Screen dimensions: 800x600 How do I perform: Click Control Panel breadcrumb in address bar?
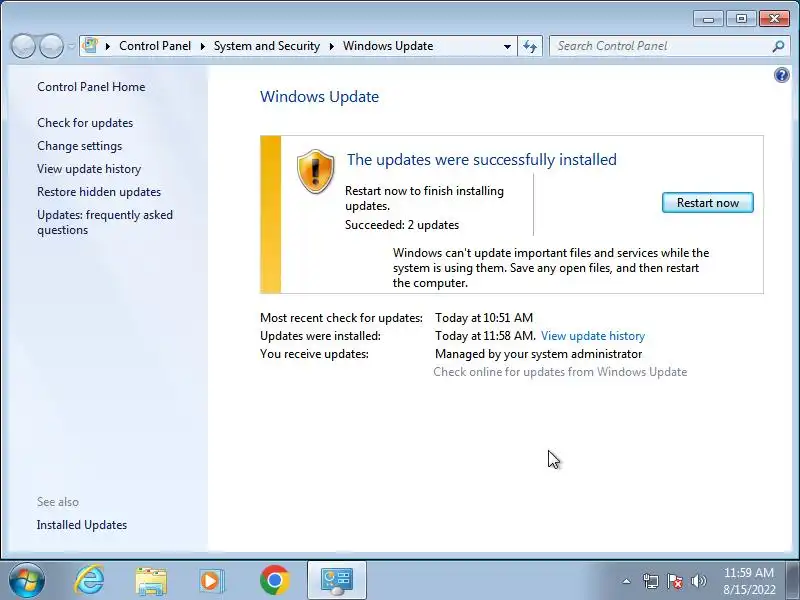tap(155, 46)
